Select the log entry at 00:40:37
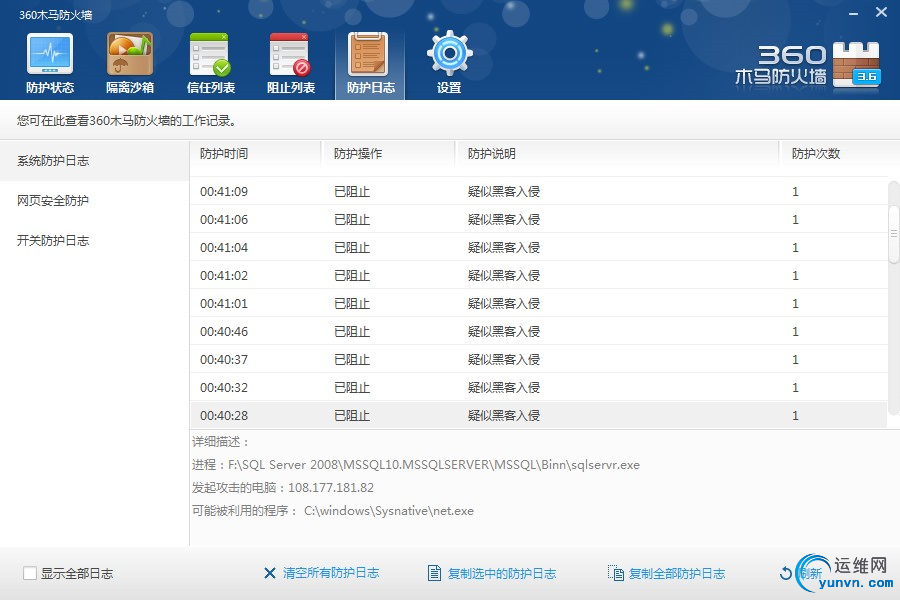 coord(538,359)
